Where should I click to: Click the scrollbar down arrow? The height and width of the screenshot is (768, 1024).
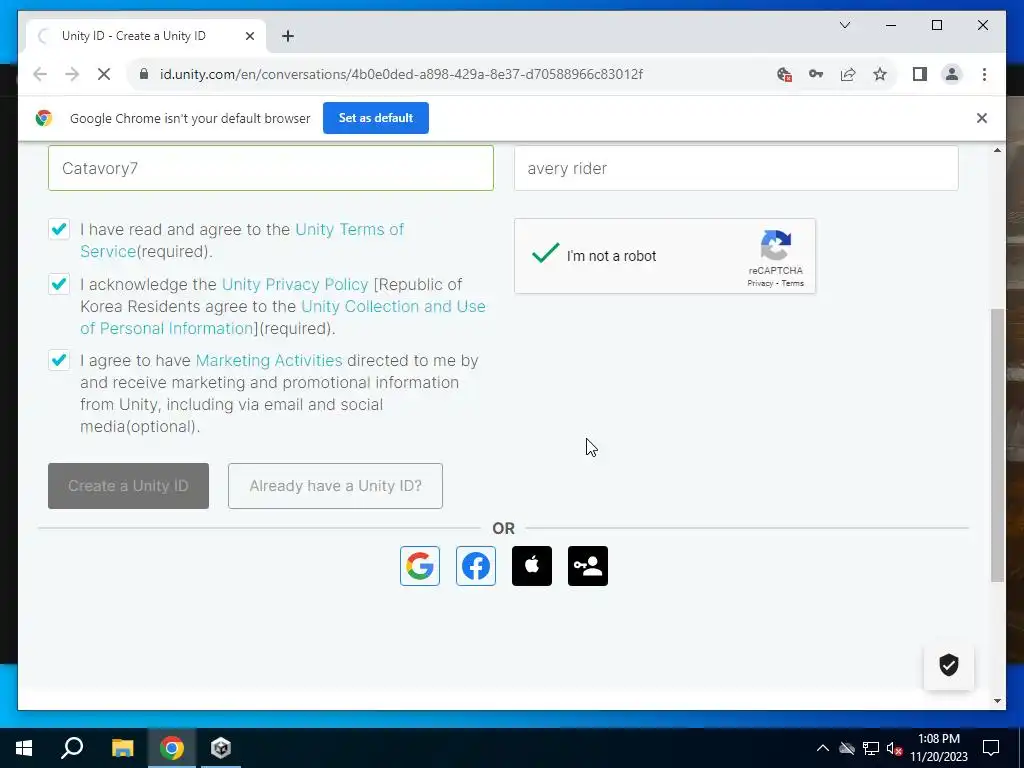(997, 701)
